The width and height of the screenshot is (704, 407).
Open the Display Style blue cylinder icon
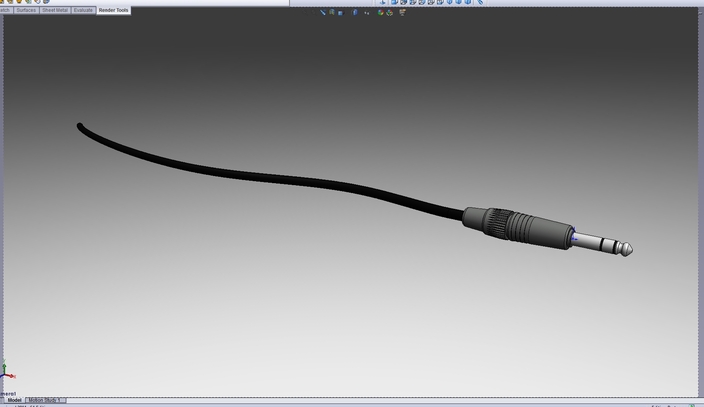pos(355,13)
